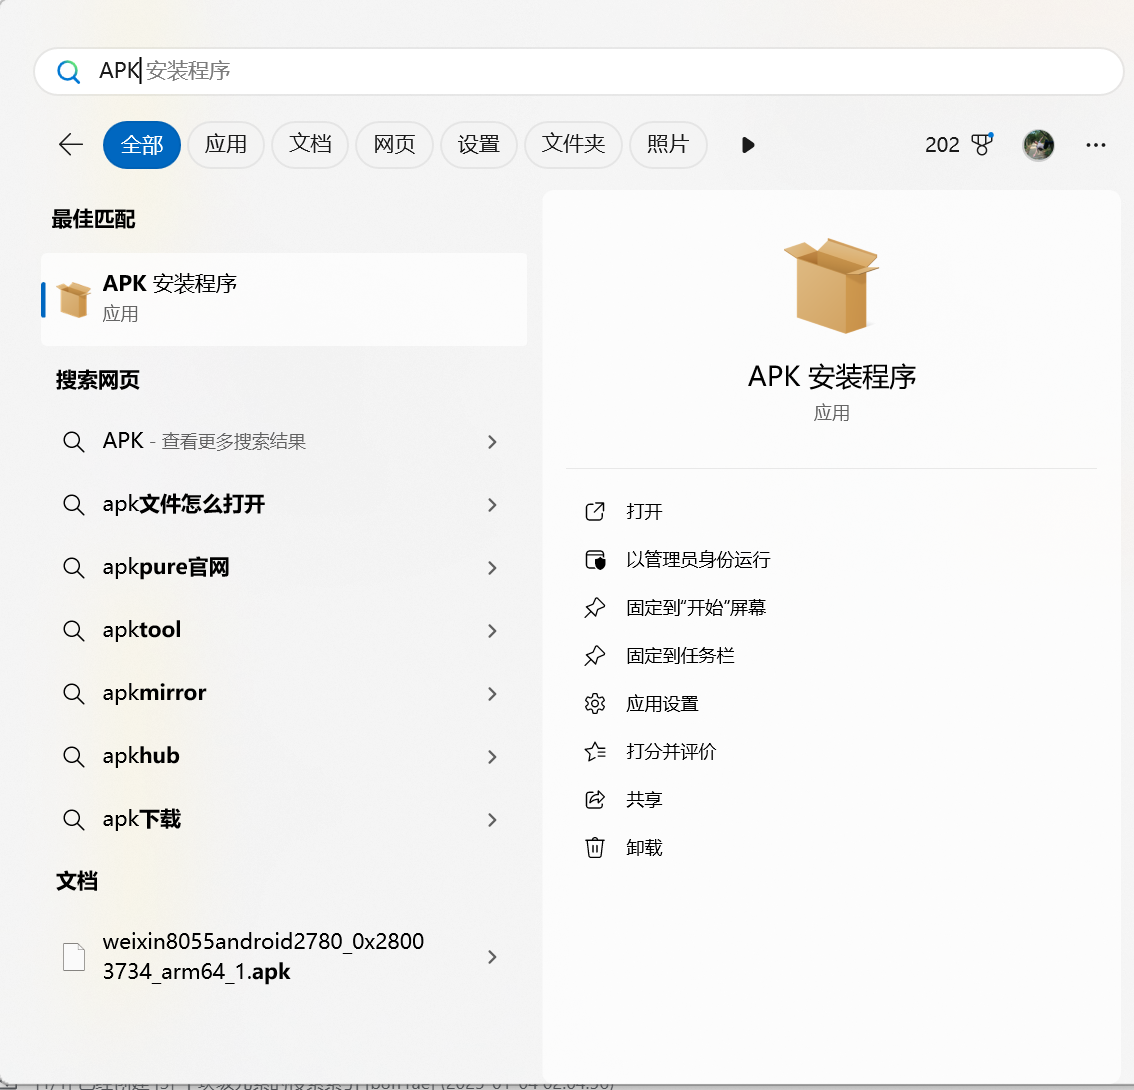Click the back arrow beside the filter tabs

click(x=71, y=145)
